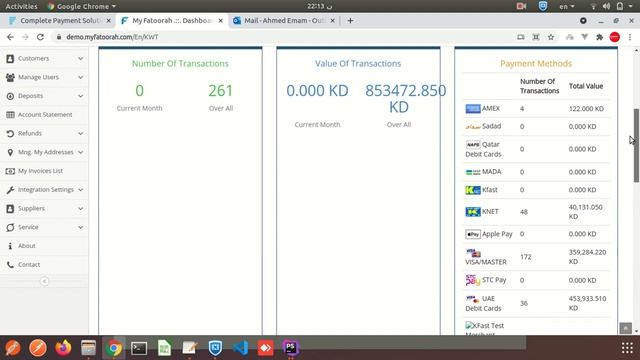Click the Suppliers sidebar icon
Viewport: 640px width, 360px height.
click(x=10, y=209)
